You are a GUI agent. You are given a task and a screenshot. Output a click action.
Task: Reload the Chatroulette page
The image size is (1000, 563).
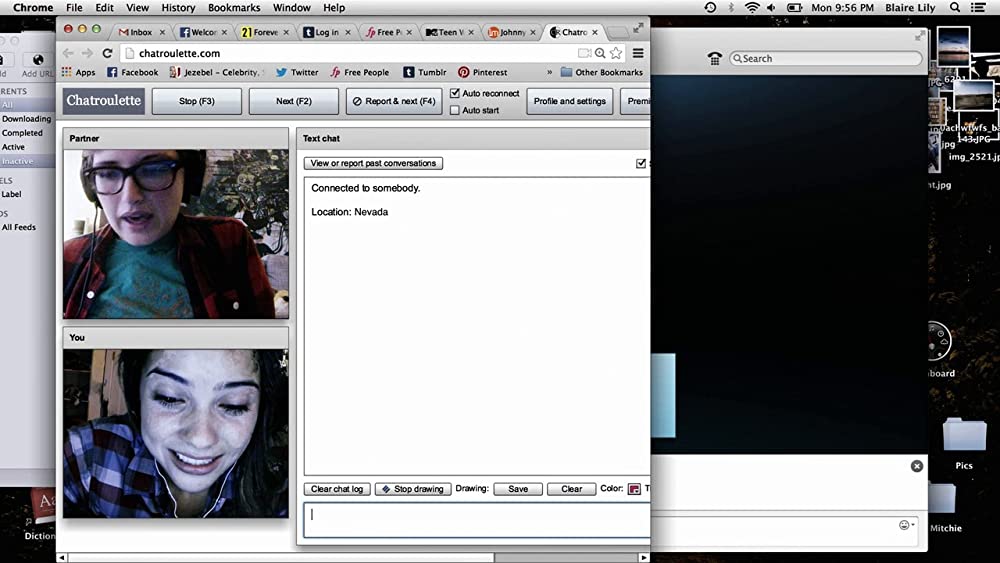(x=107, y=53)
